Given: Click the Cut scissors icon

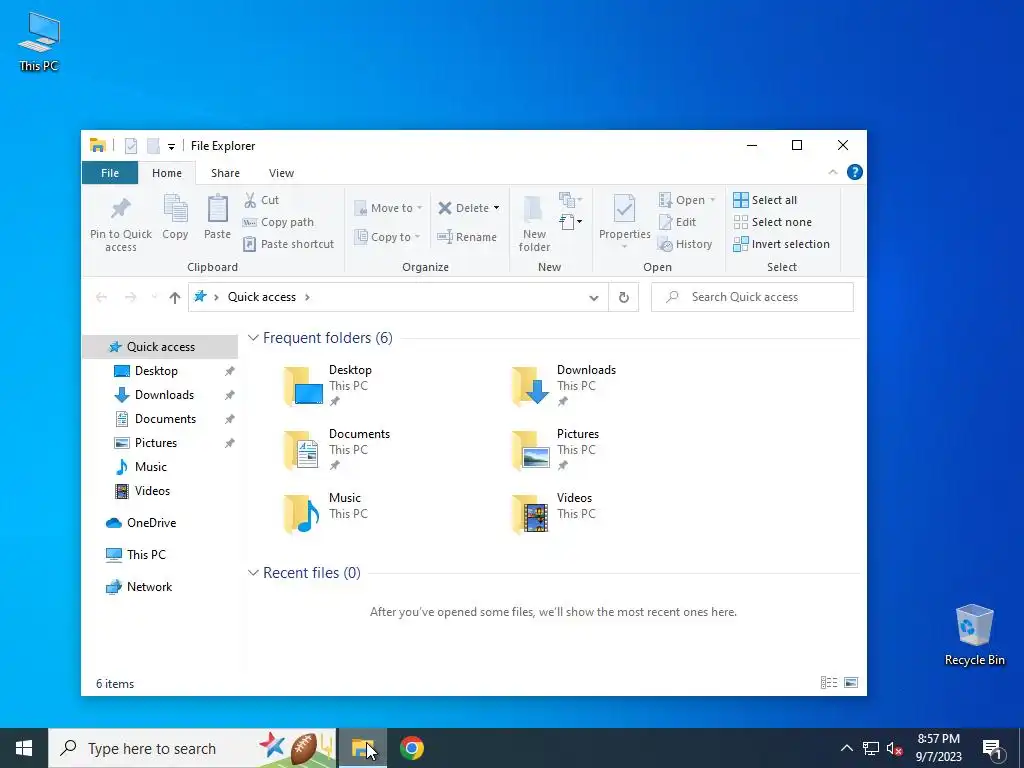Looking at the screenshot, I should click(x=250, y=200).
